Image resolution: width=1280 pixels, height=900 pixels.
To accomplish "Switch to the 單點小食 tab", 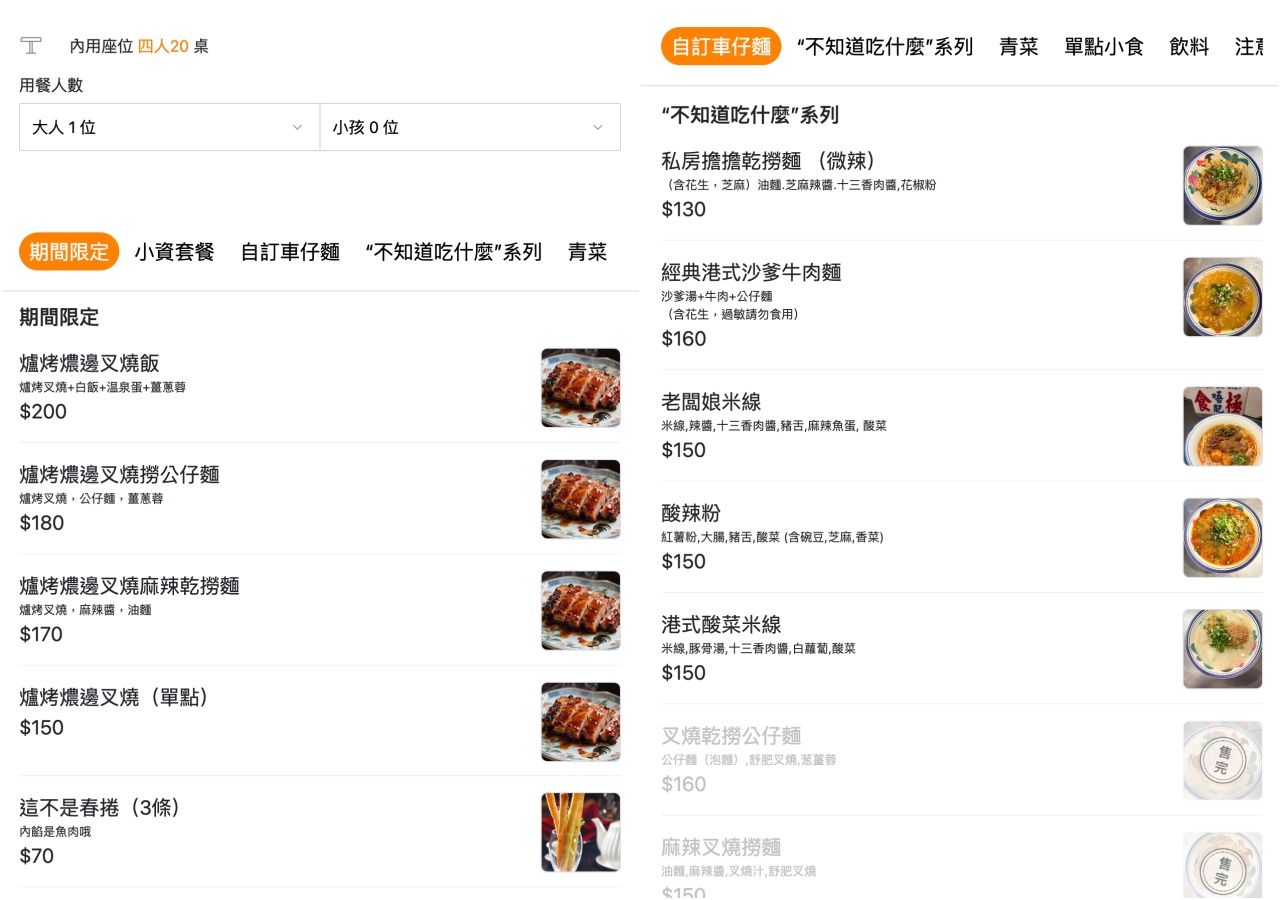I will click(x=1104, y=46).
